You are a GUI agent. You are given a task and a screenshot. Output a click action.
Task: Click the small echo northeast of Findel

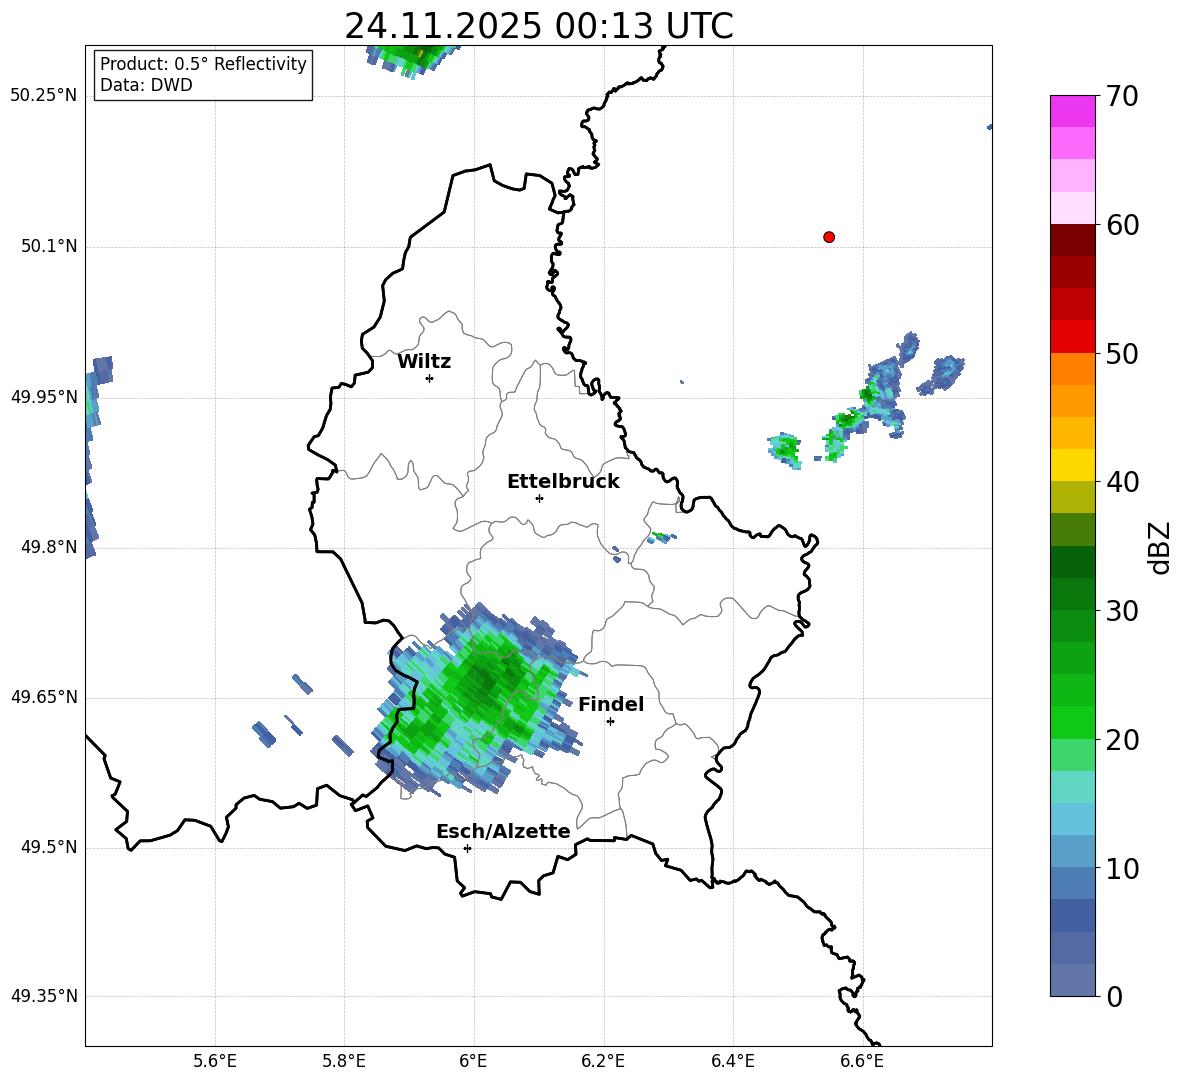click(x=661, y=537)
